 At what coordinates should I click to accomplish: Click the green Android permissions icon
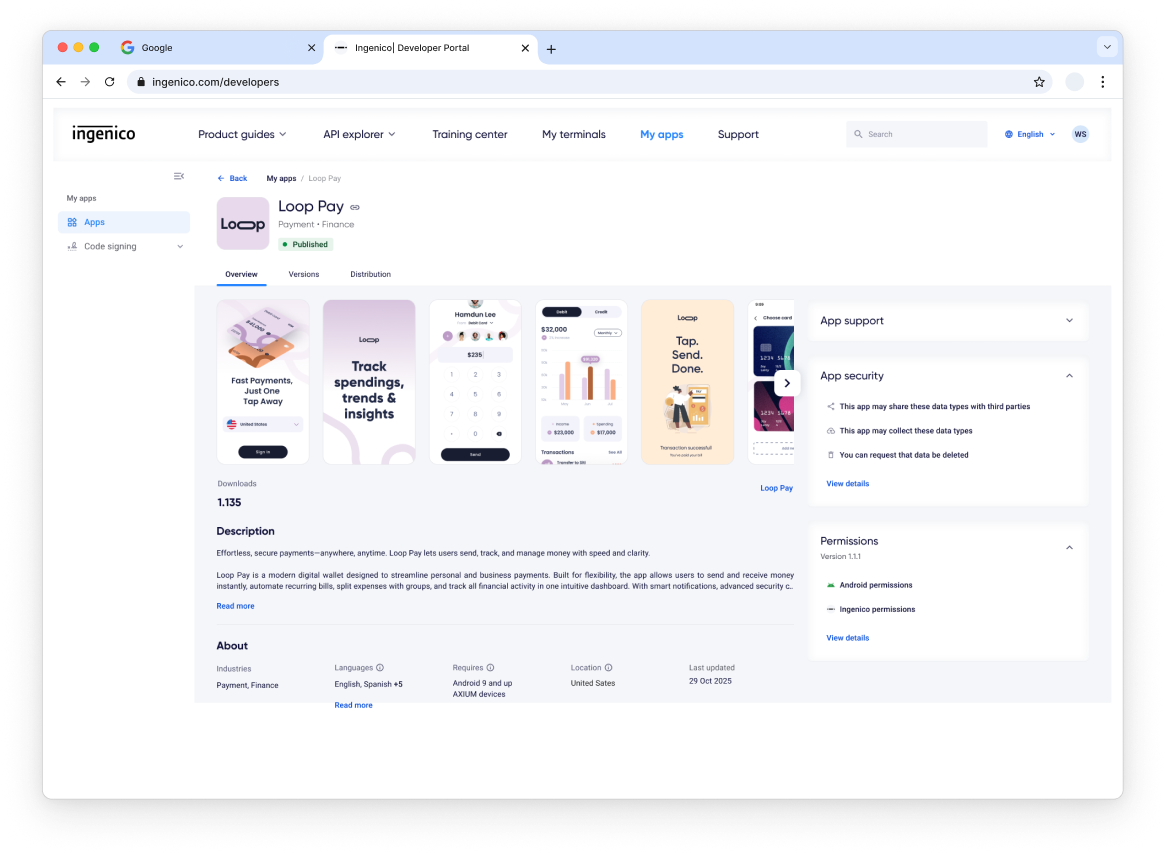831,585
